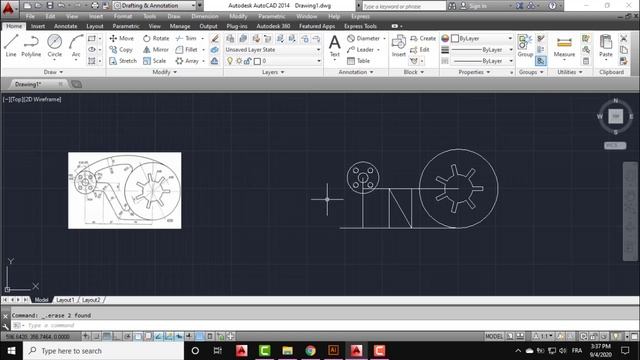Click the help search keyword field
640x360 pixels.
tap(404, 6)
